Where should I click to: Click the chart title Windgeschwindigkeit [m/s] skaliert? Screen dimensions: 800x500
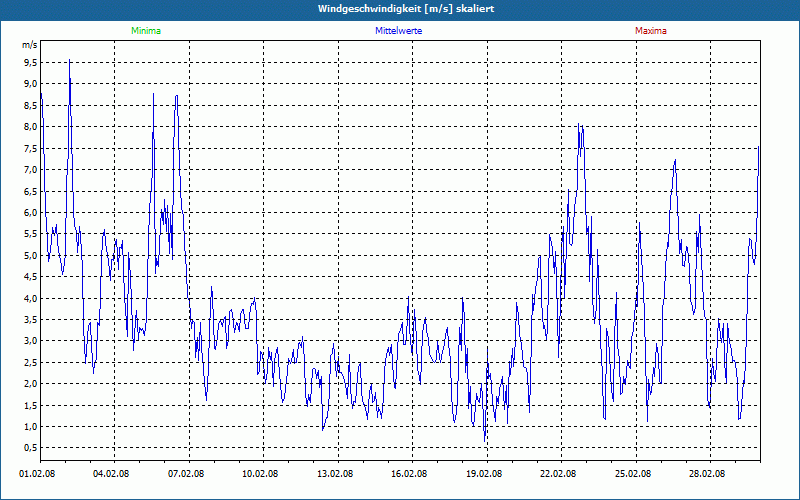[406, 9]
